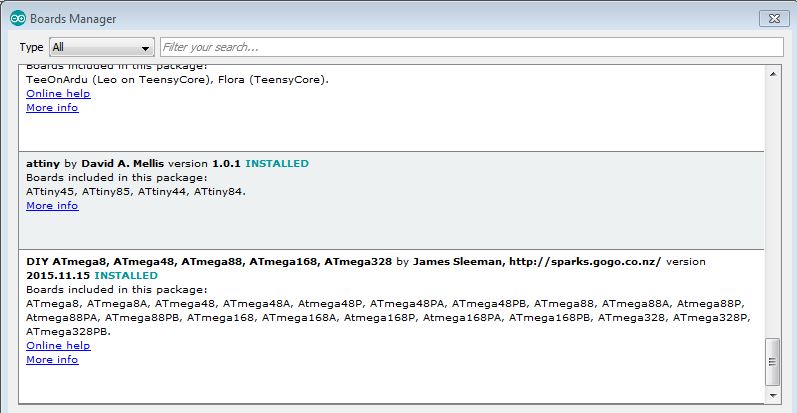Viewport: 797px width, 413px height.
Task: Click the Arduino logo icon in title bar
Action: tap(18, 18)
